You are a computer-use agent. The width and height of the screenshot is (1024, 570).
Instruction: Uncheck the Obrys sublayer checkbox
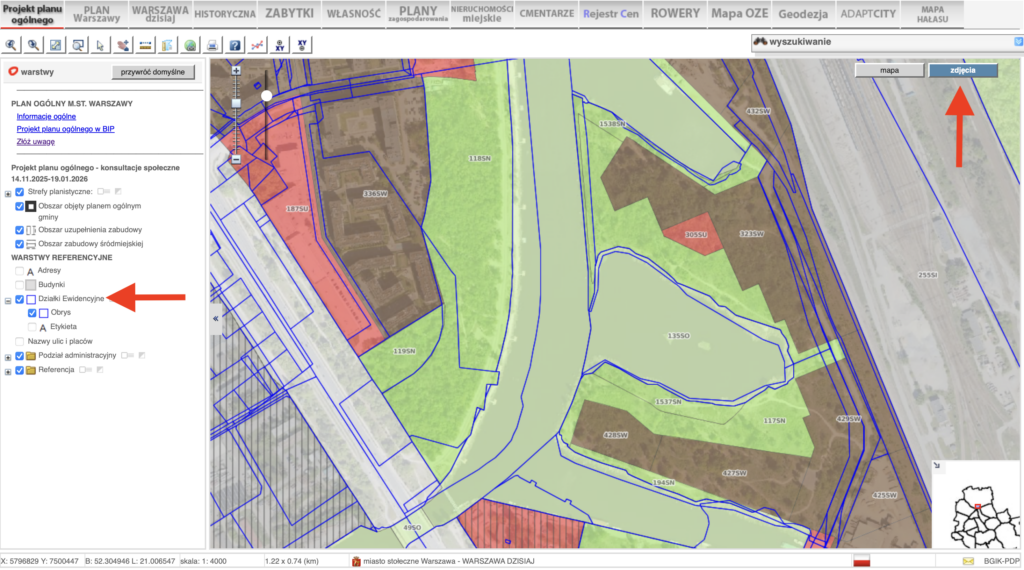(x=33, y=313)
